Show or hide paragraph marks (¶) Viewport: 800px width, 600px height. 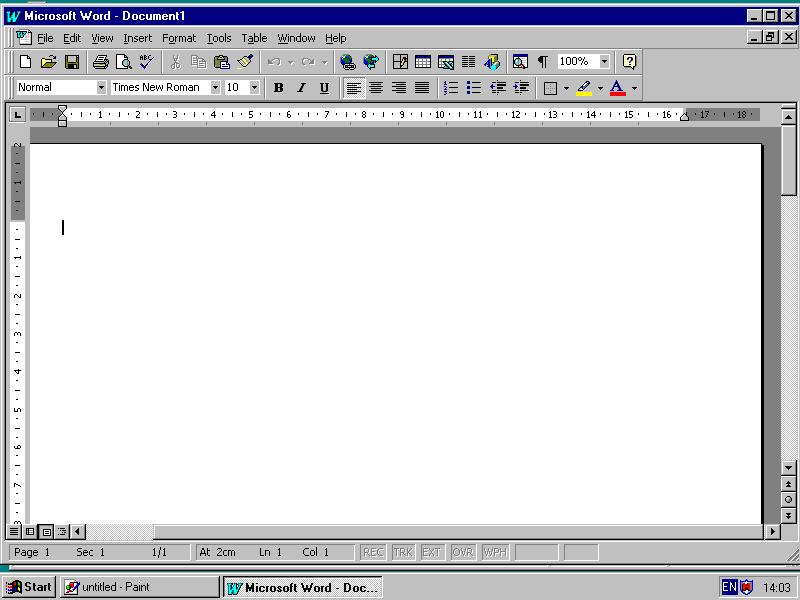543,62
